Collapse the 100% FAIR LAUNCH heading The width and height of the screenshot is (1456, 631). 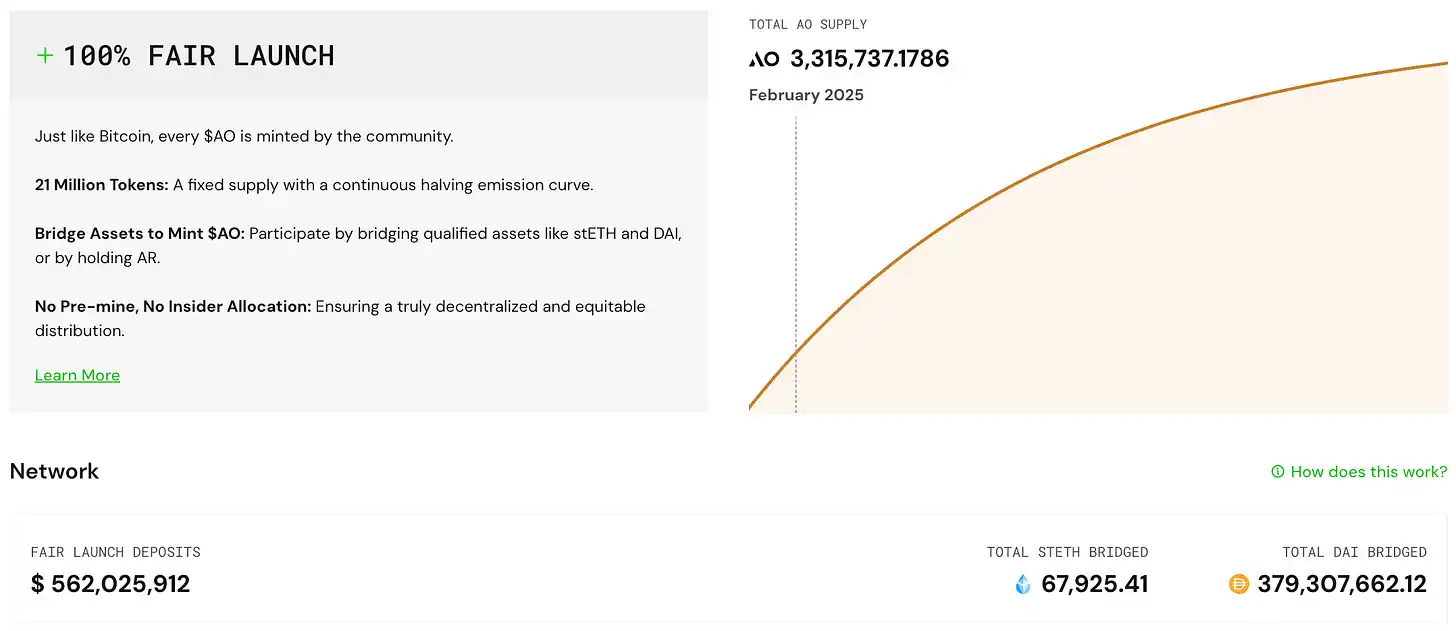pos(198,56)
